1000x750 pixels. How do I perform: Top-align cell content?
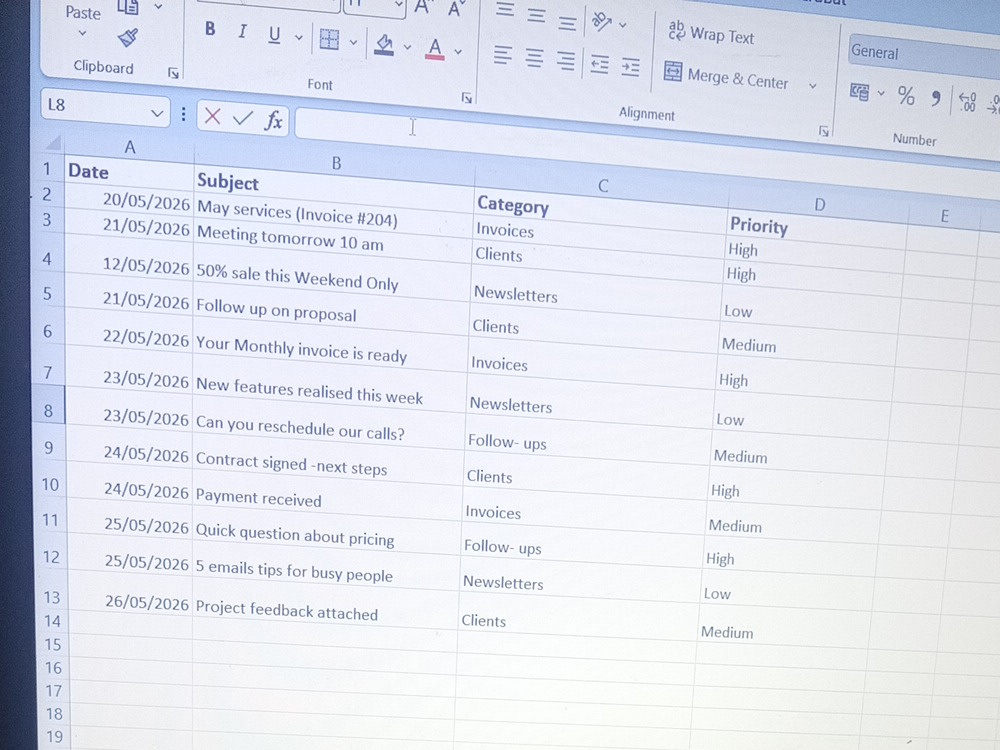505,10
